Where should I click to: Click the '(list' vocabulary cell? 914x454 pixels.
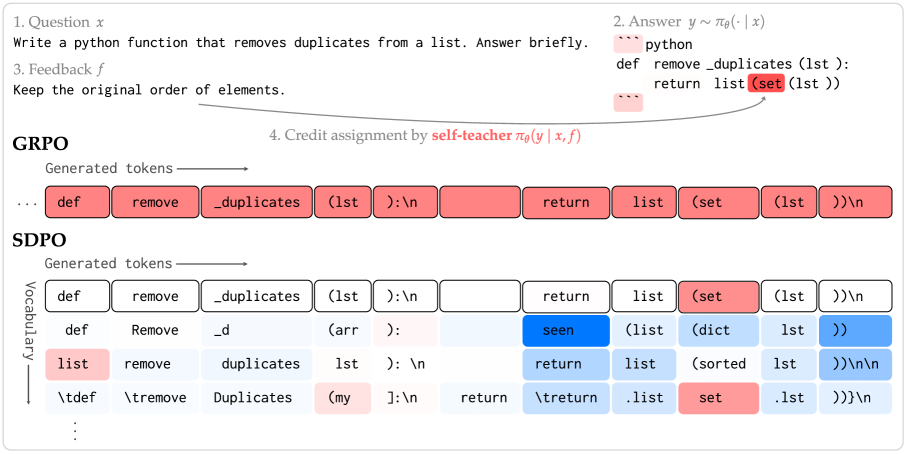click(x=644, y=330)
